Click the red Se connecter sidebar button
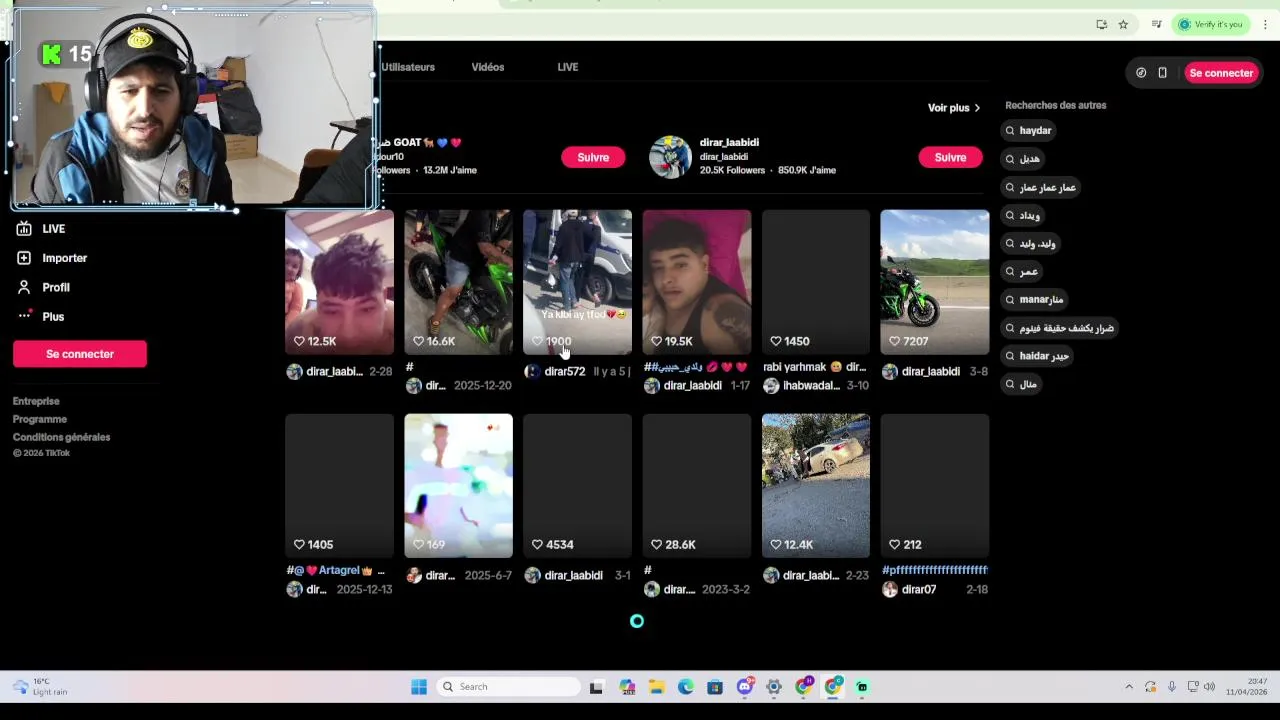The image size is (1280, 720). (x=80, y=354)
